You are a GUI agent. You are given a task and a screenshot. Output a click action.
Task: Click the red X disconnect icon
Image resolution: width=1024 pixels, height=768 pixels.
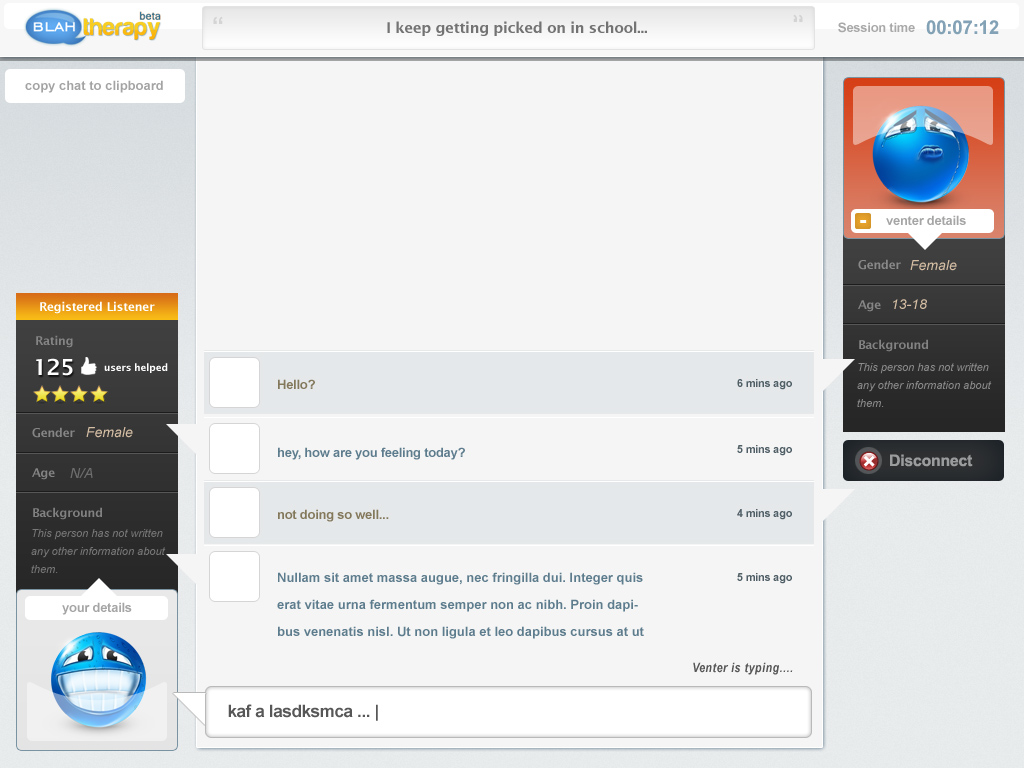click(x=870, y=461)
